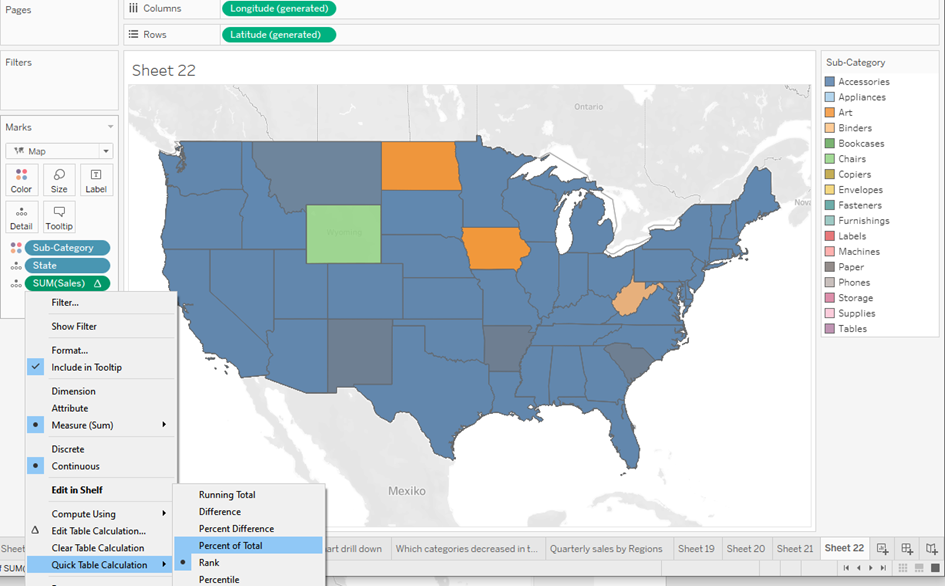Image resolution: width=945 pixels, height=586 pixels.
Task: Click the Rows shelf icon
Action: tap(133, 34)
